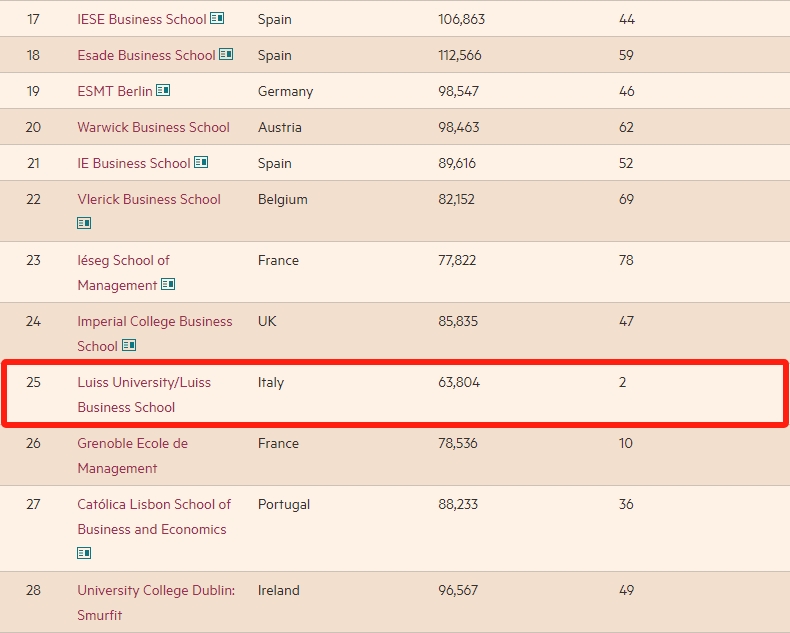Click Portugal in the Católica Lisbon row

point(284,504)
